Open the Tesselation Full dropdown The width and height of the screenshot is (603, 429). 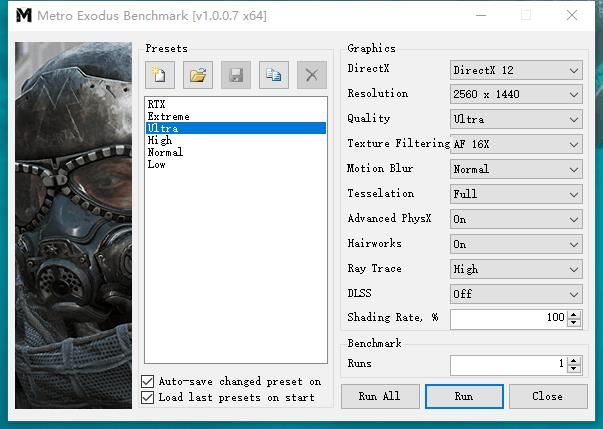pos(516,194)
